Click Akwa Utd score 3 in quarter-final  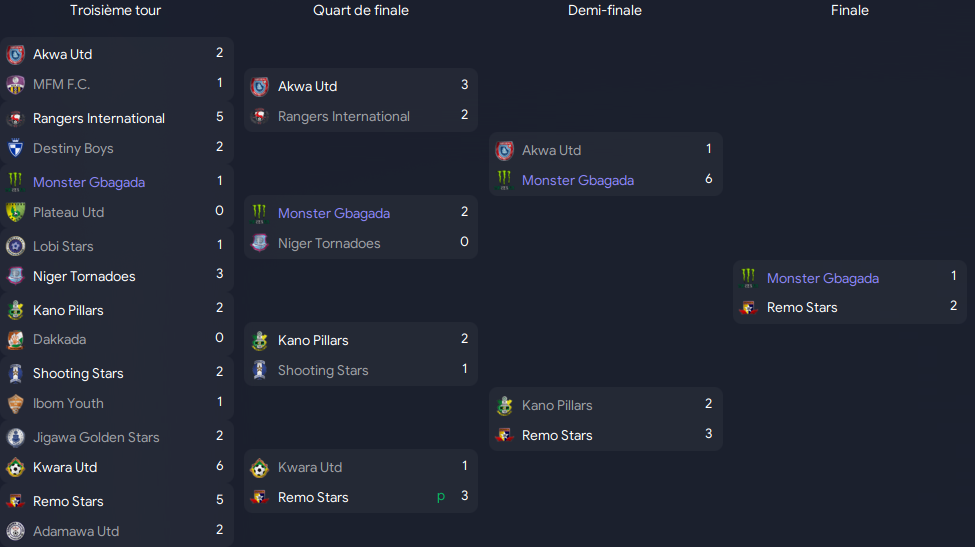(x=464, y=85)
